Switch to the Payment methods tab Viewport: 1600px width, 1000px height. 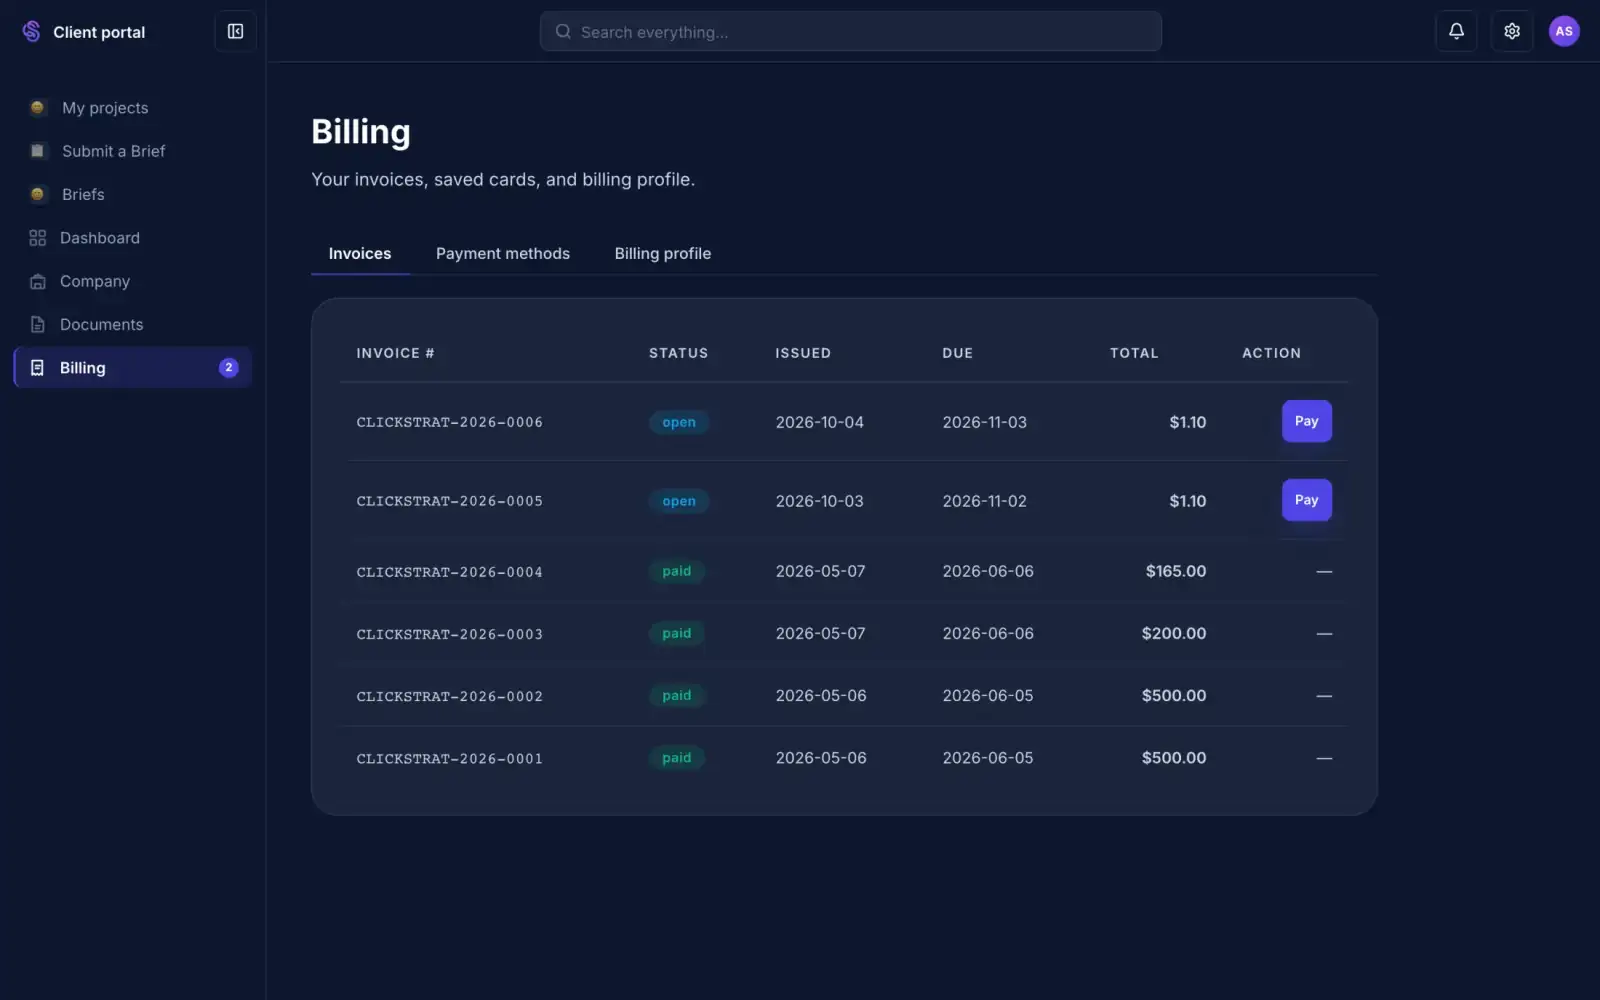(x=503, y=254)
